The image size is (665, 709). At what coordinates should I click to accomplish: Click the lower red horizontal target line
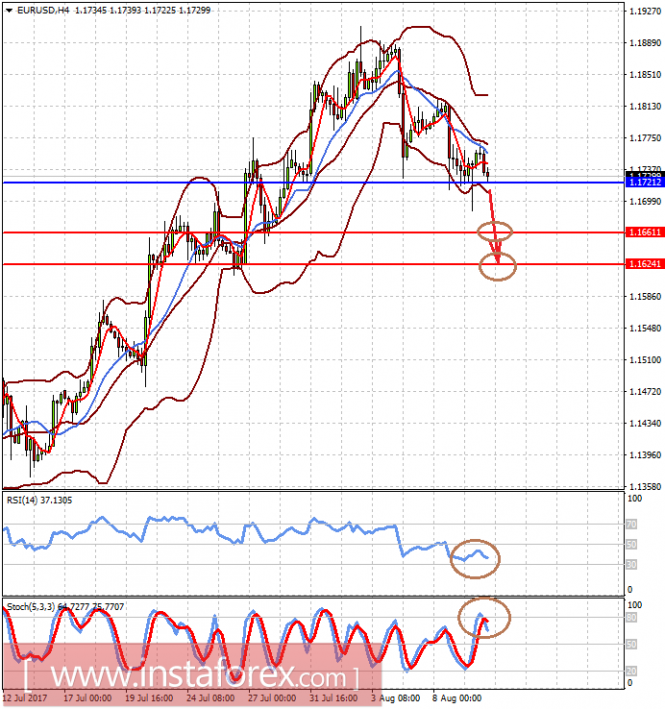point(300,265)
